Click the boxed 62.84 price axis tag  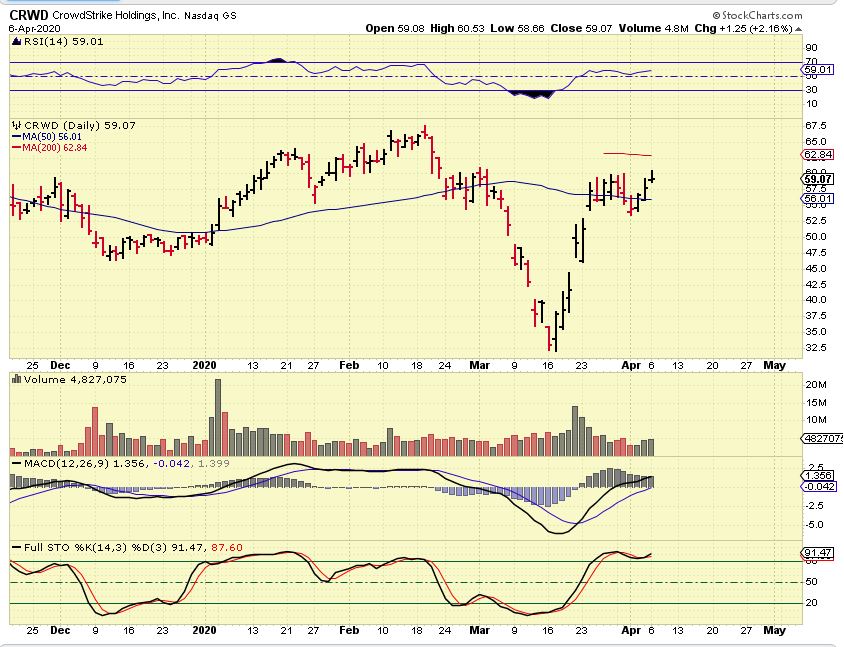pos(818,155)
